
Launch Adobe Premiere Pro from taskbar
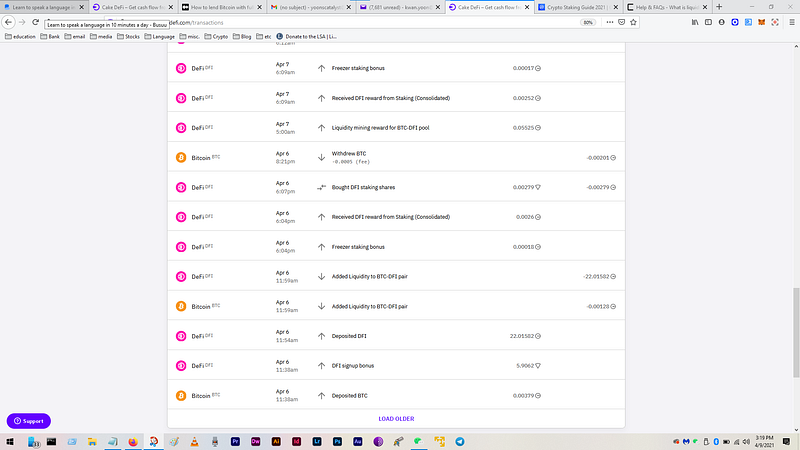[x=235, y=441]
